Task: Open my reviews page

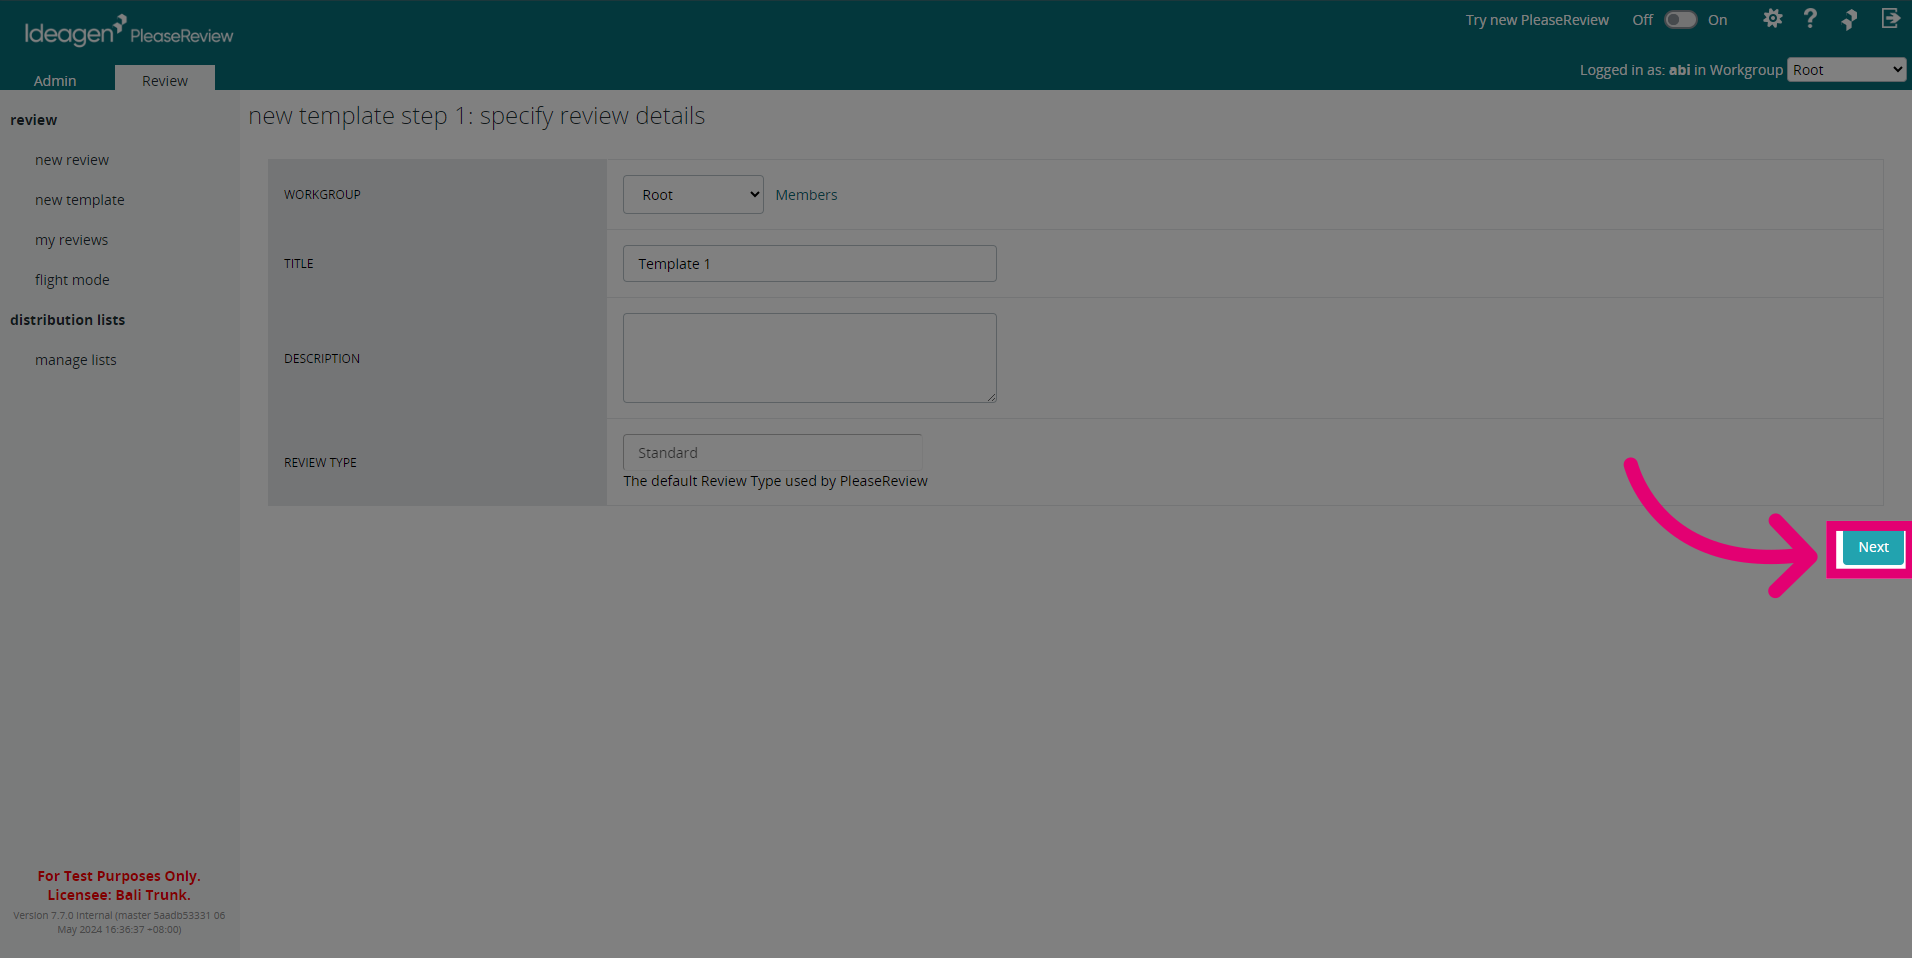Action: 71,240
